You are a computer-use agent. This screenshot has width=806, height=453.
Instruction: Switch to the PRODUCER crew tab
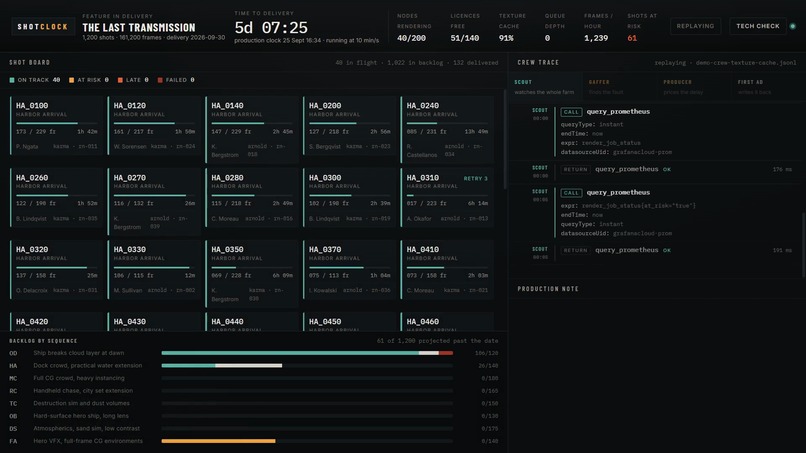click(x=694, y=87)
